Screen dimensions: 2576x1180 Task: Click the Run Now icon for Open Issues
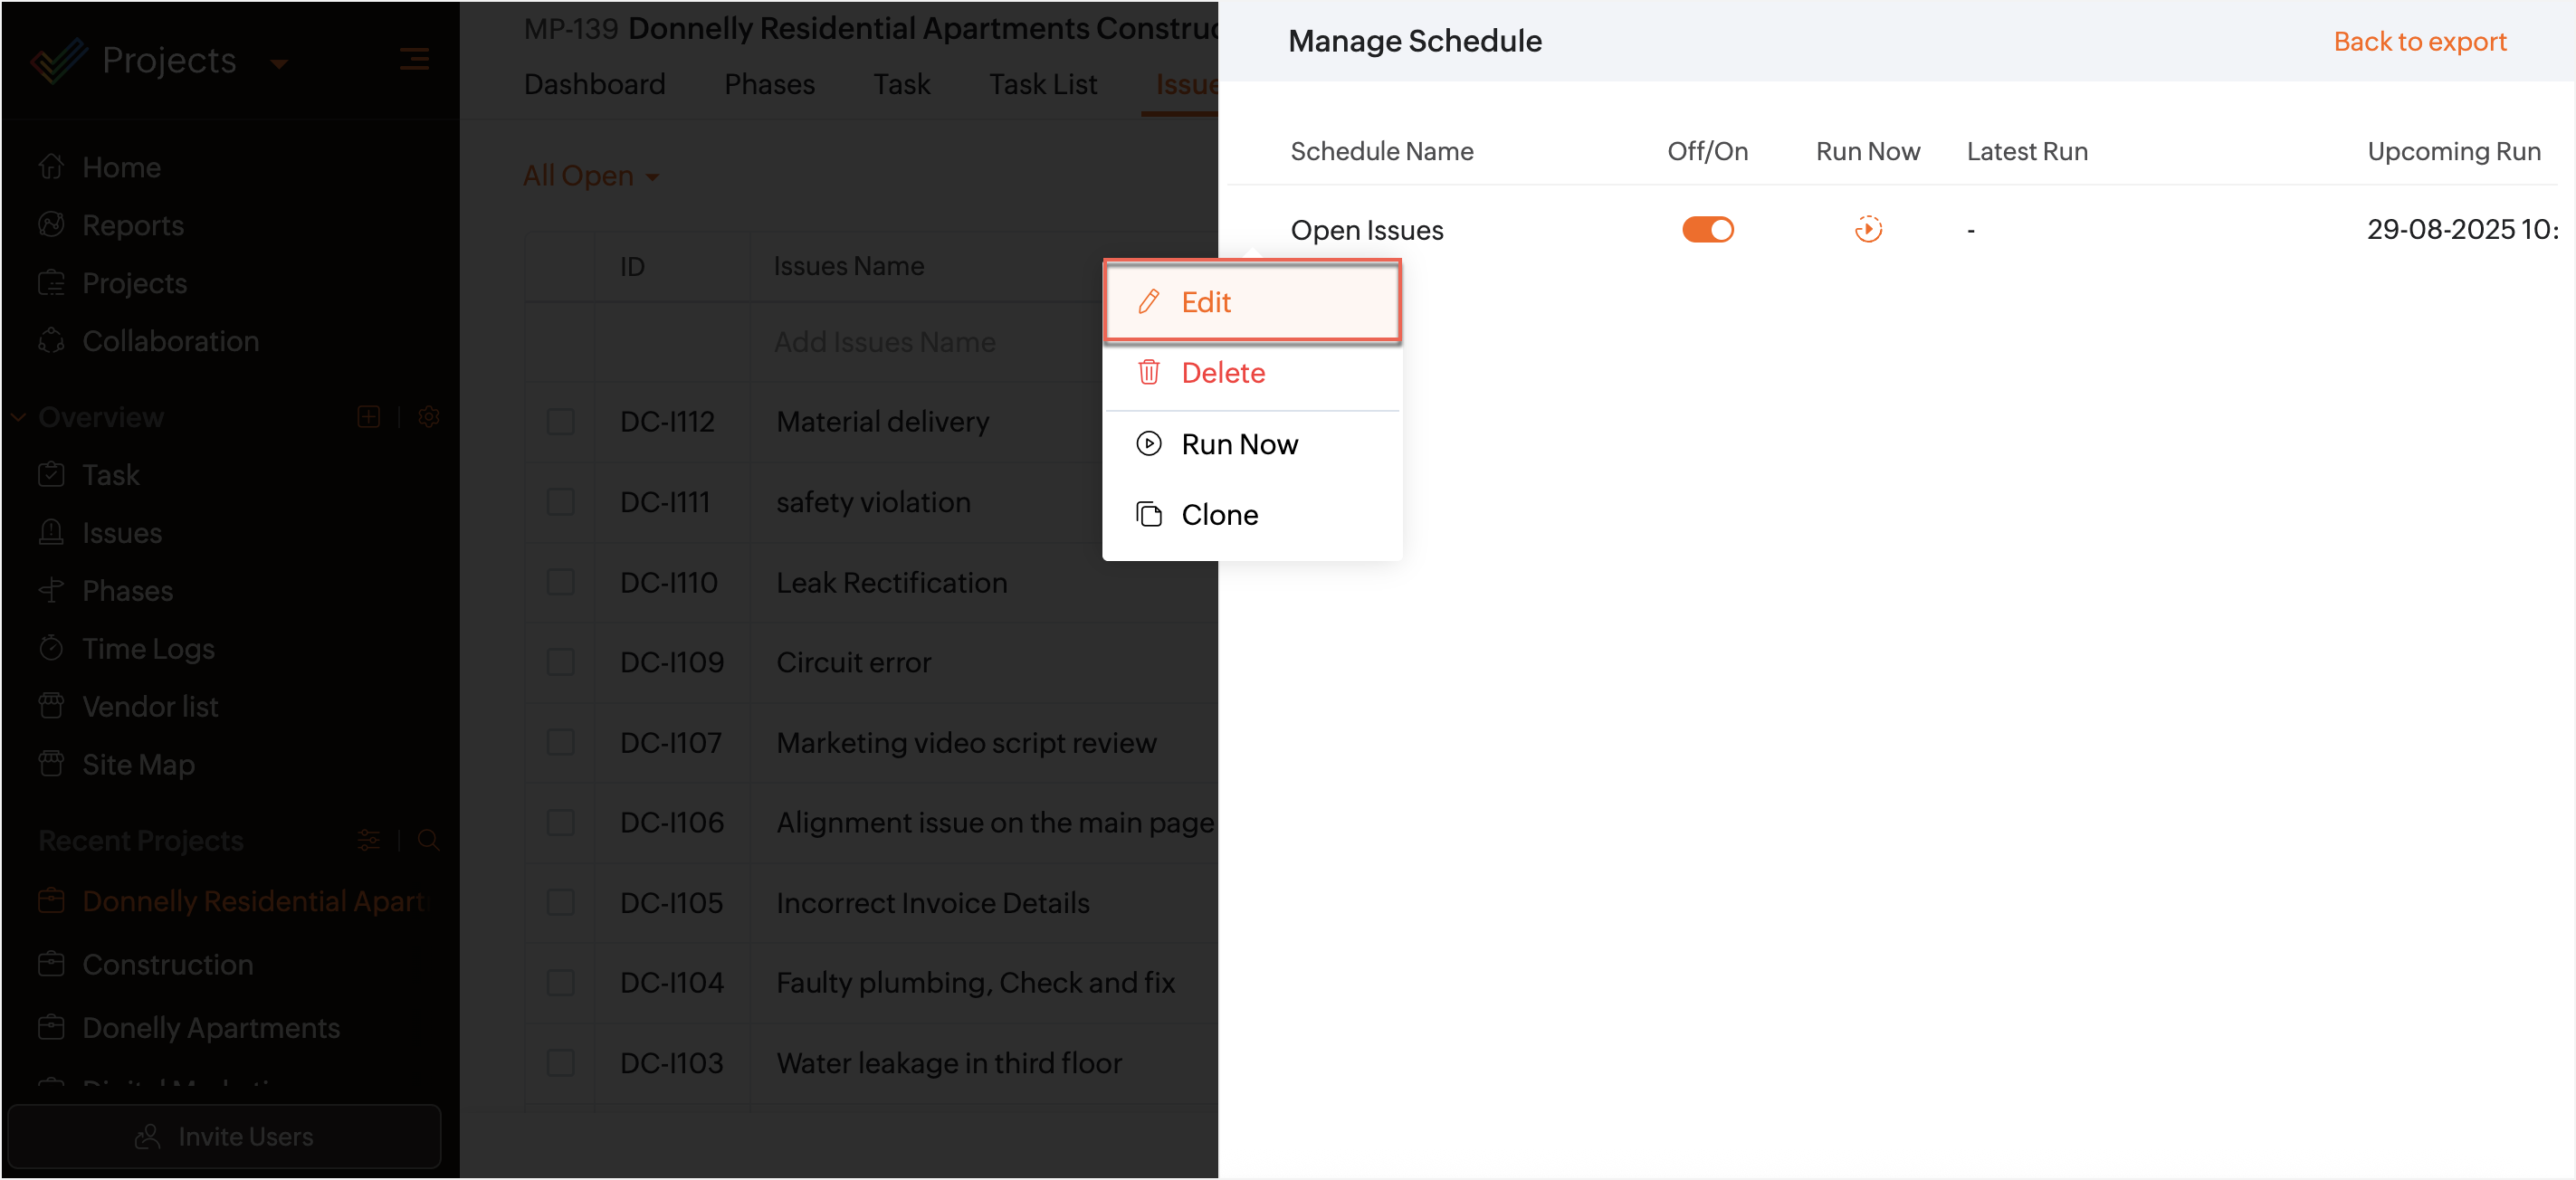(x=1867, y=230)
